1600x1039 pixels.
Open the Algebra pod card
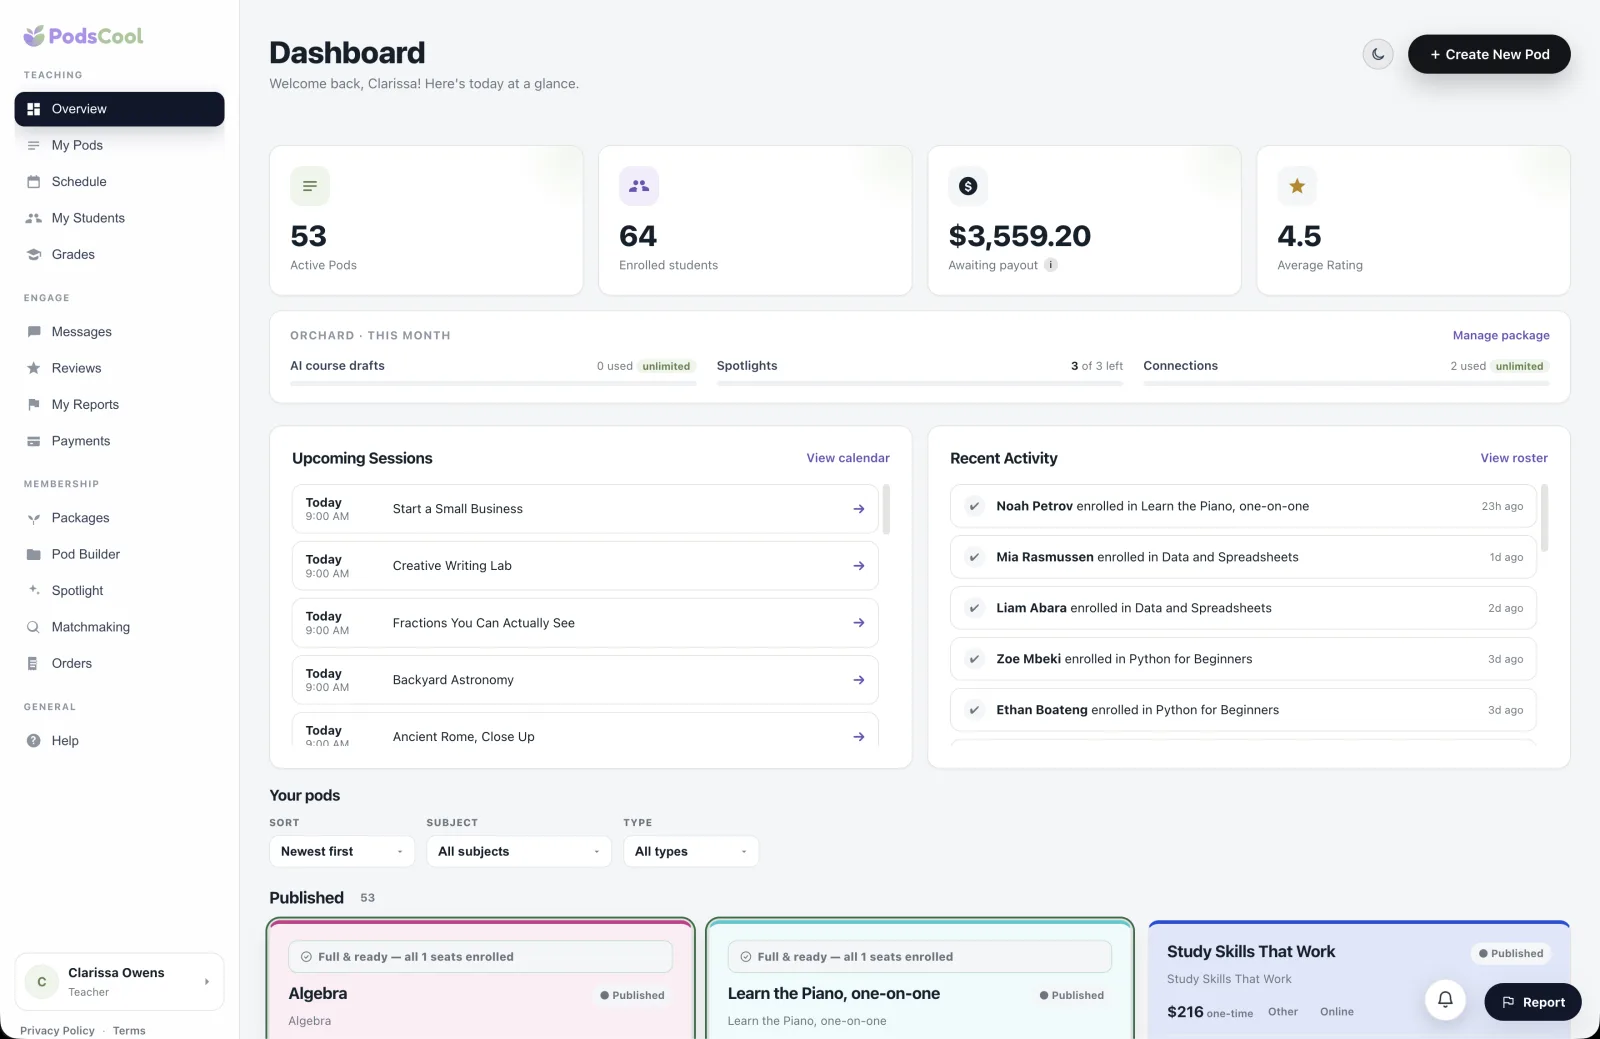tap(481, 980)
